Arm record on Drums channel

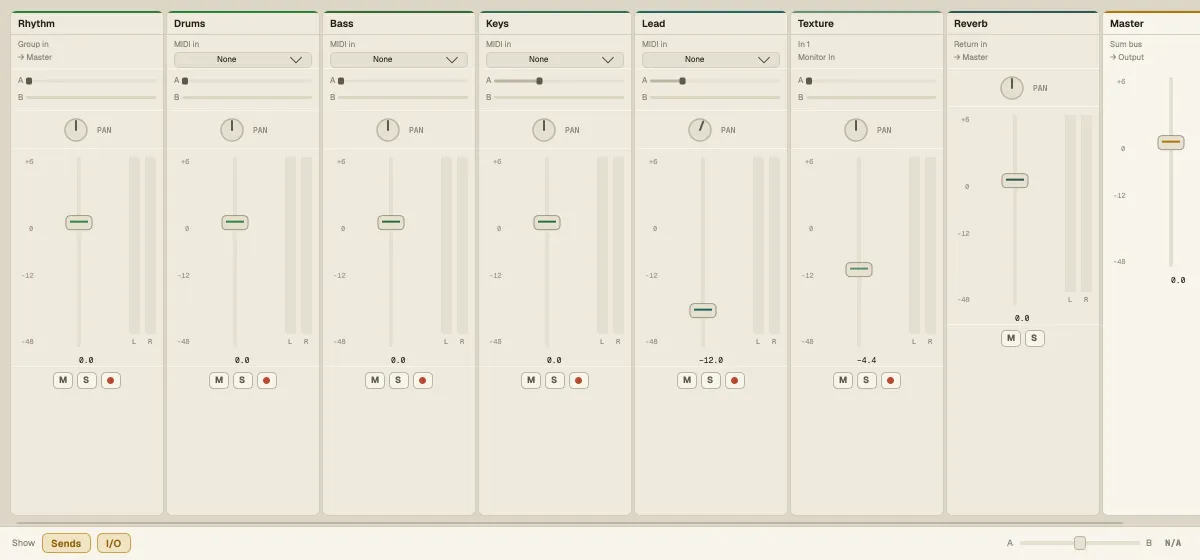click(x=267, y=380)
